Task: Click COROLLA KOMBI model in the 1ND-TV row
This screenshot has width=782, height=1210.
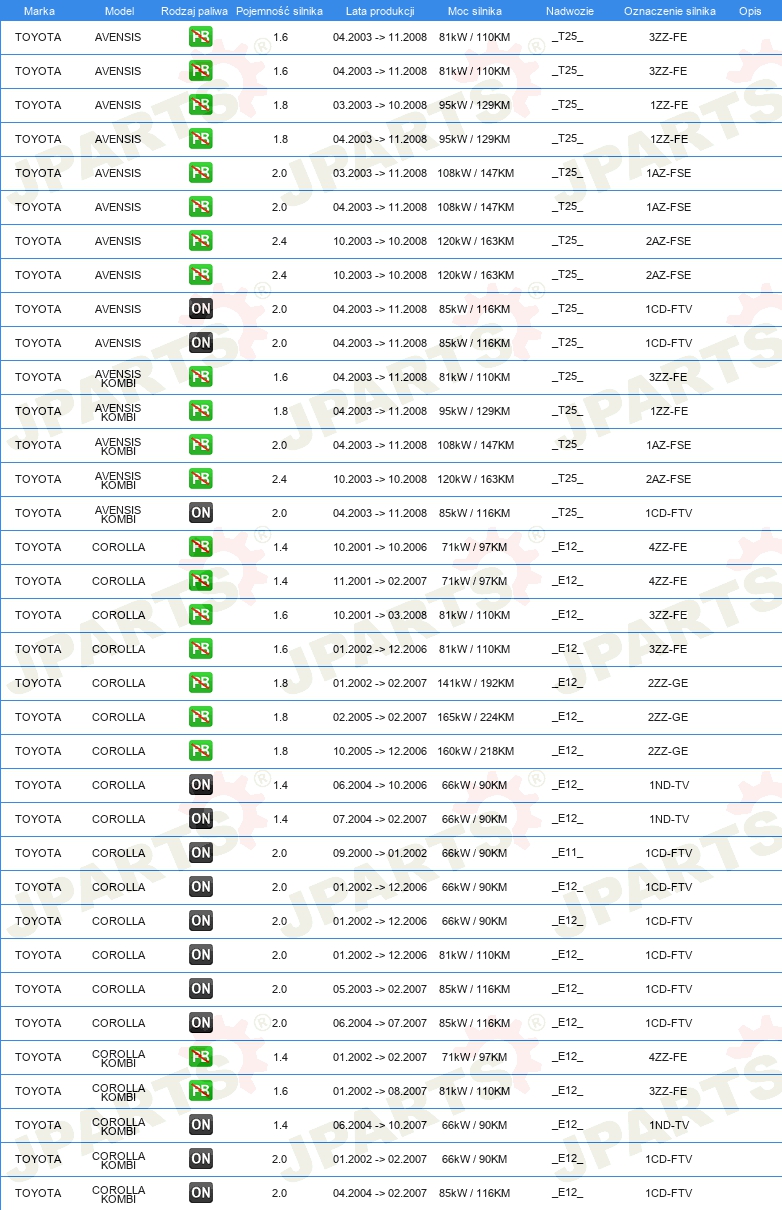Action: (118, 1126)
